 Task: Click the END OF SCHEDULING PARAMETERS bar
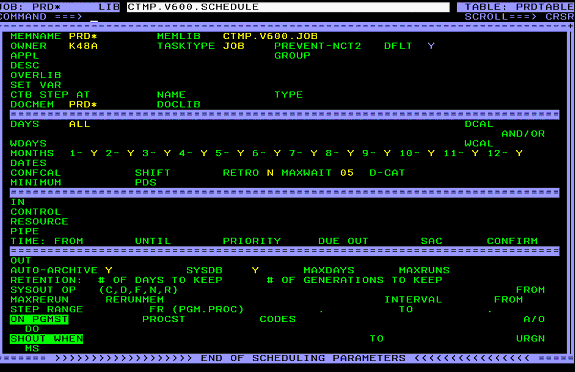(288, 358)
